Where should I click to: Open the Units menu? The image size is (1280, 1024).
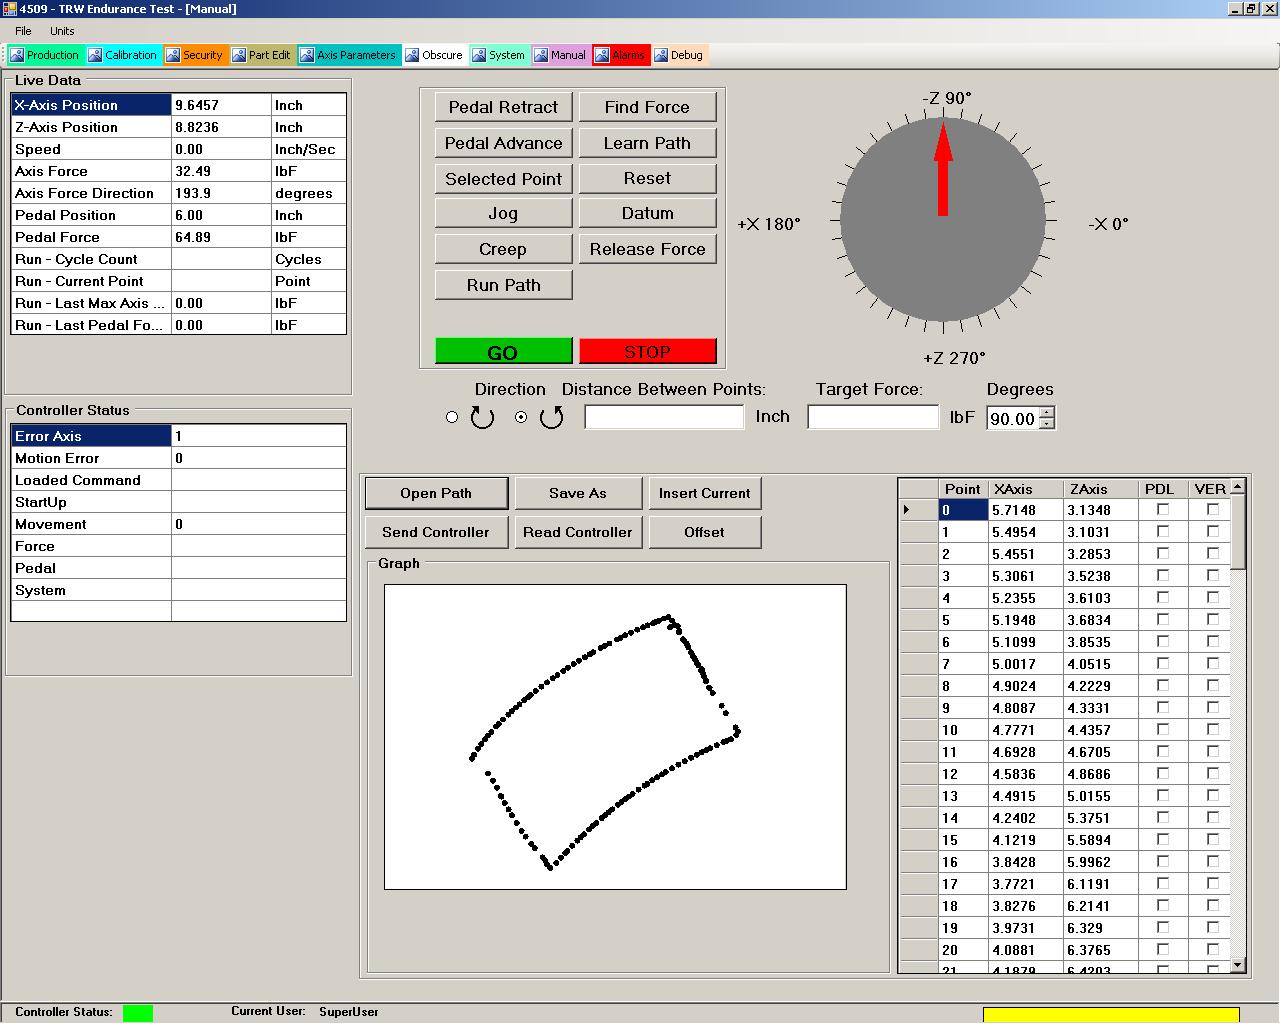click(61, 31)
